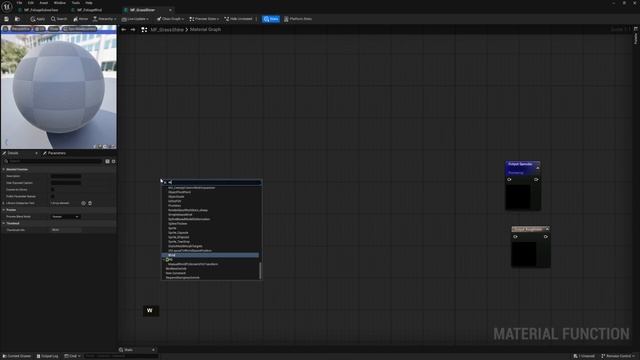The height and width of the screenshot is (360, 640).
Task: Open the Hierarchy dropdown
Action: [x=104, y=19]
